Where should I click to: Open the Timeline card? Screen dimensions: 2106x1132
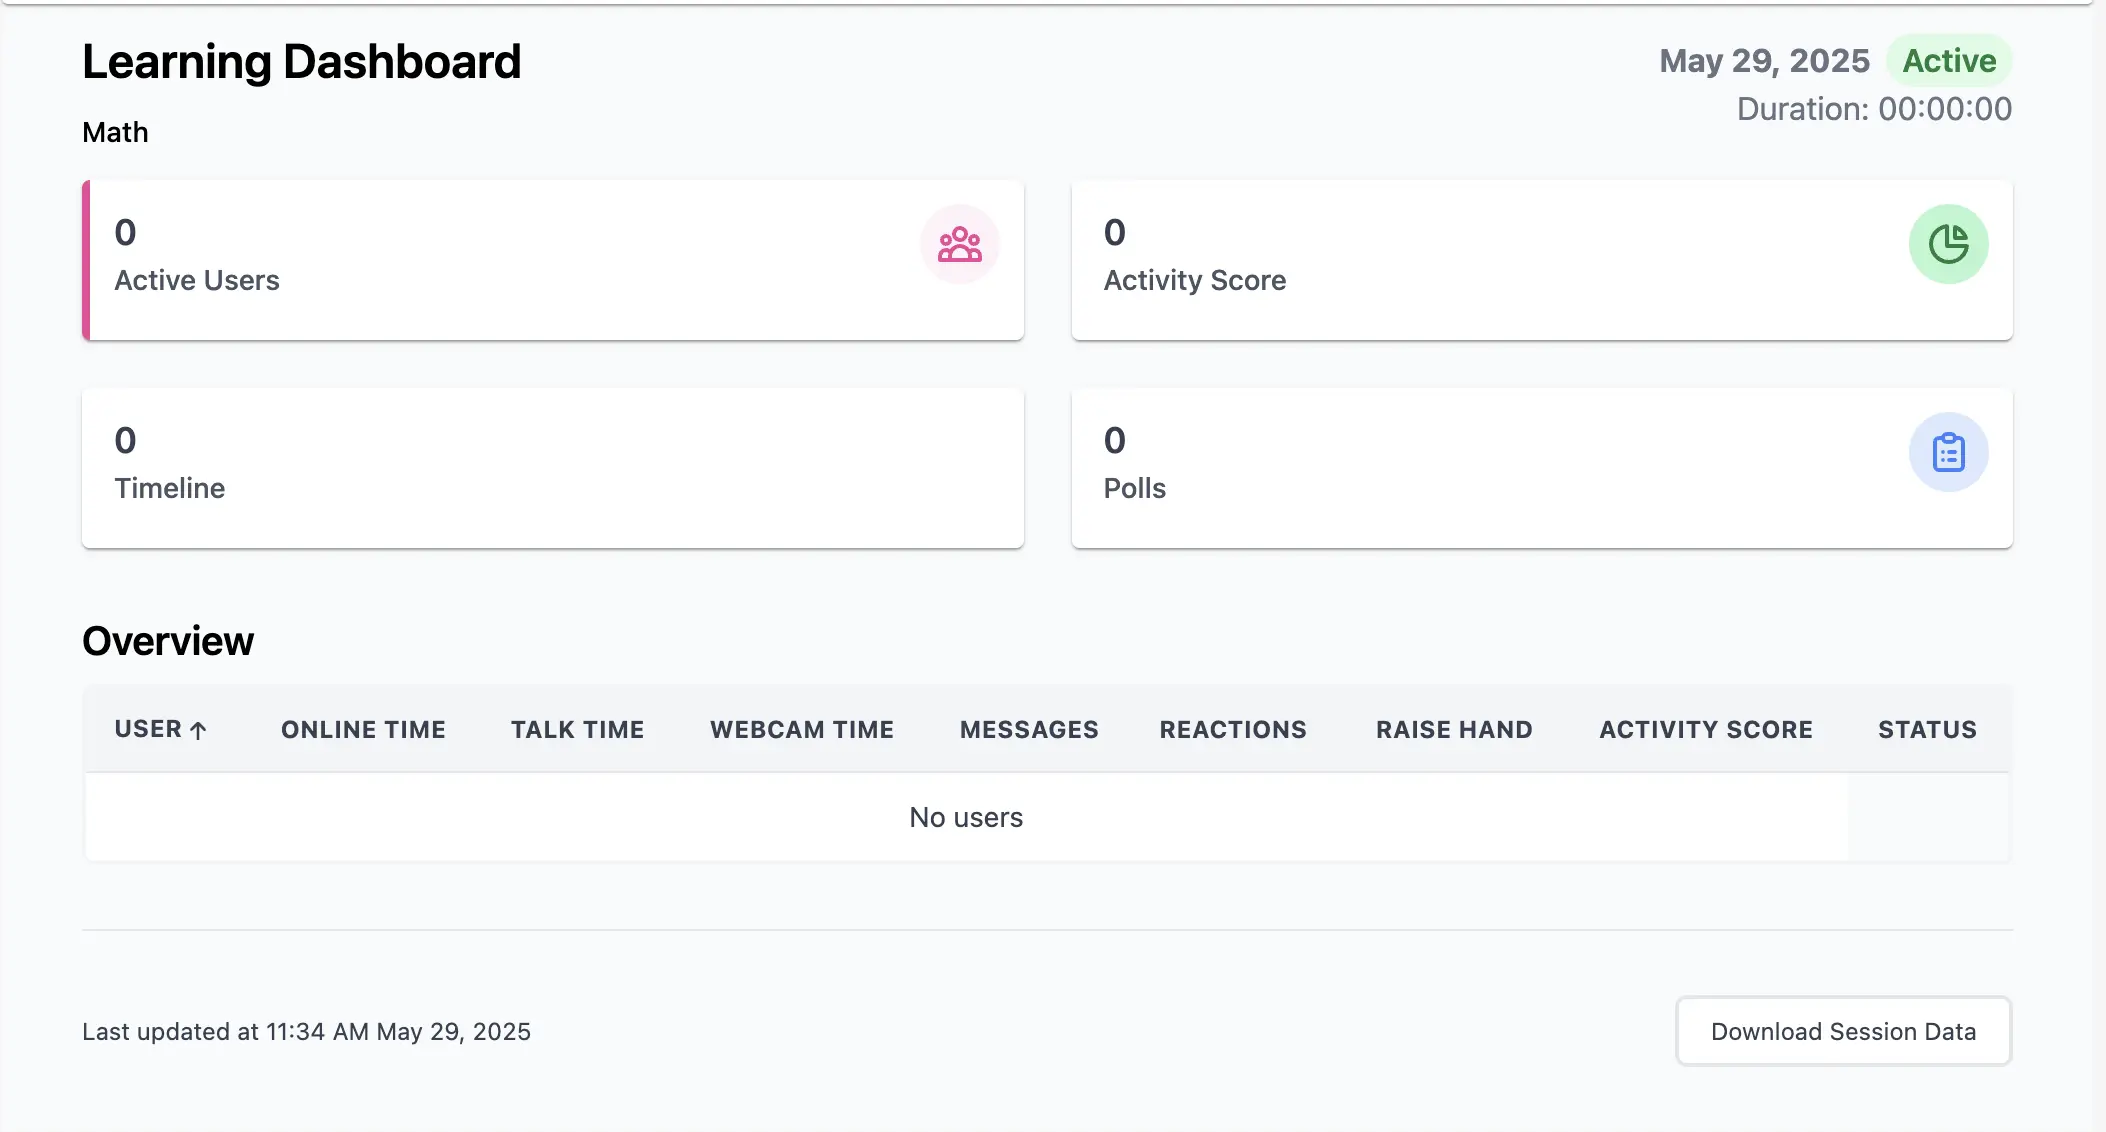click(552, 468)
